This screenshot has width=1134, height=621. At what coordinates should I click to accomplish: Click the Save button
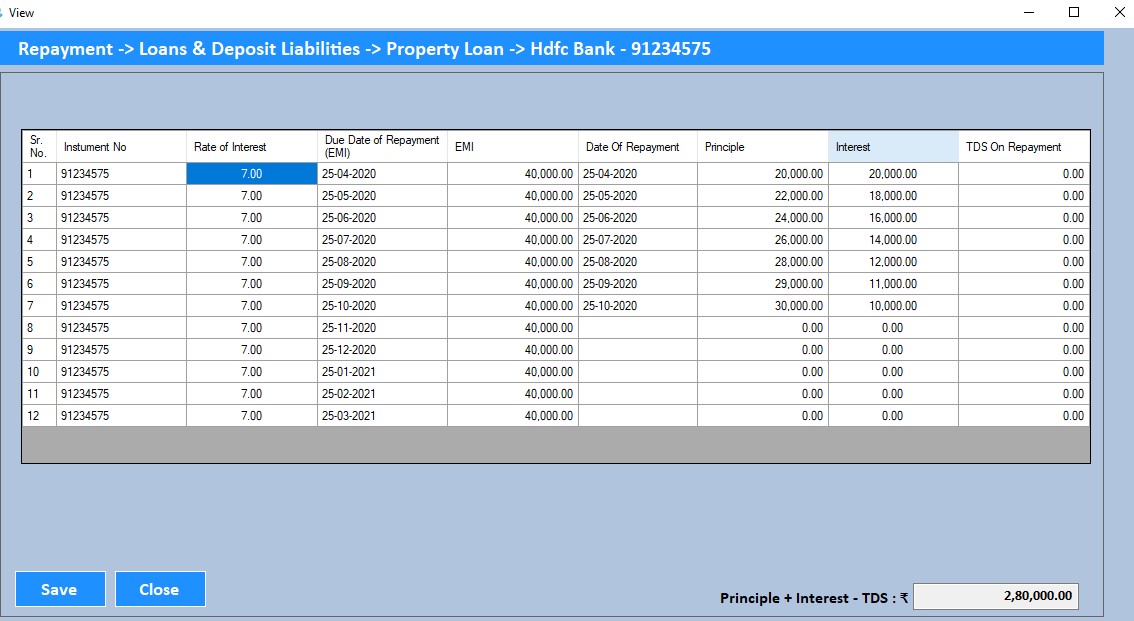(60, 589)
